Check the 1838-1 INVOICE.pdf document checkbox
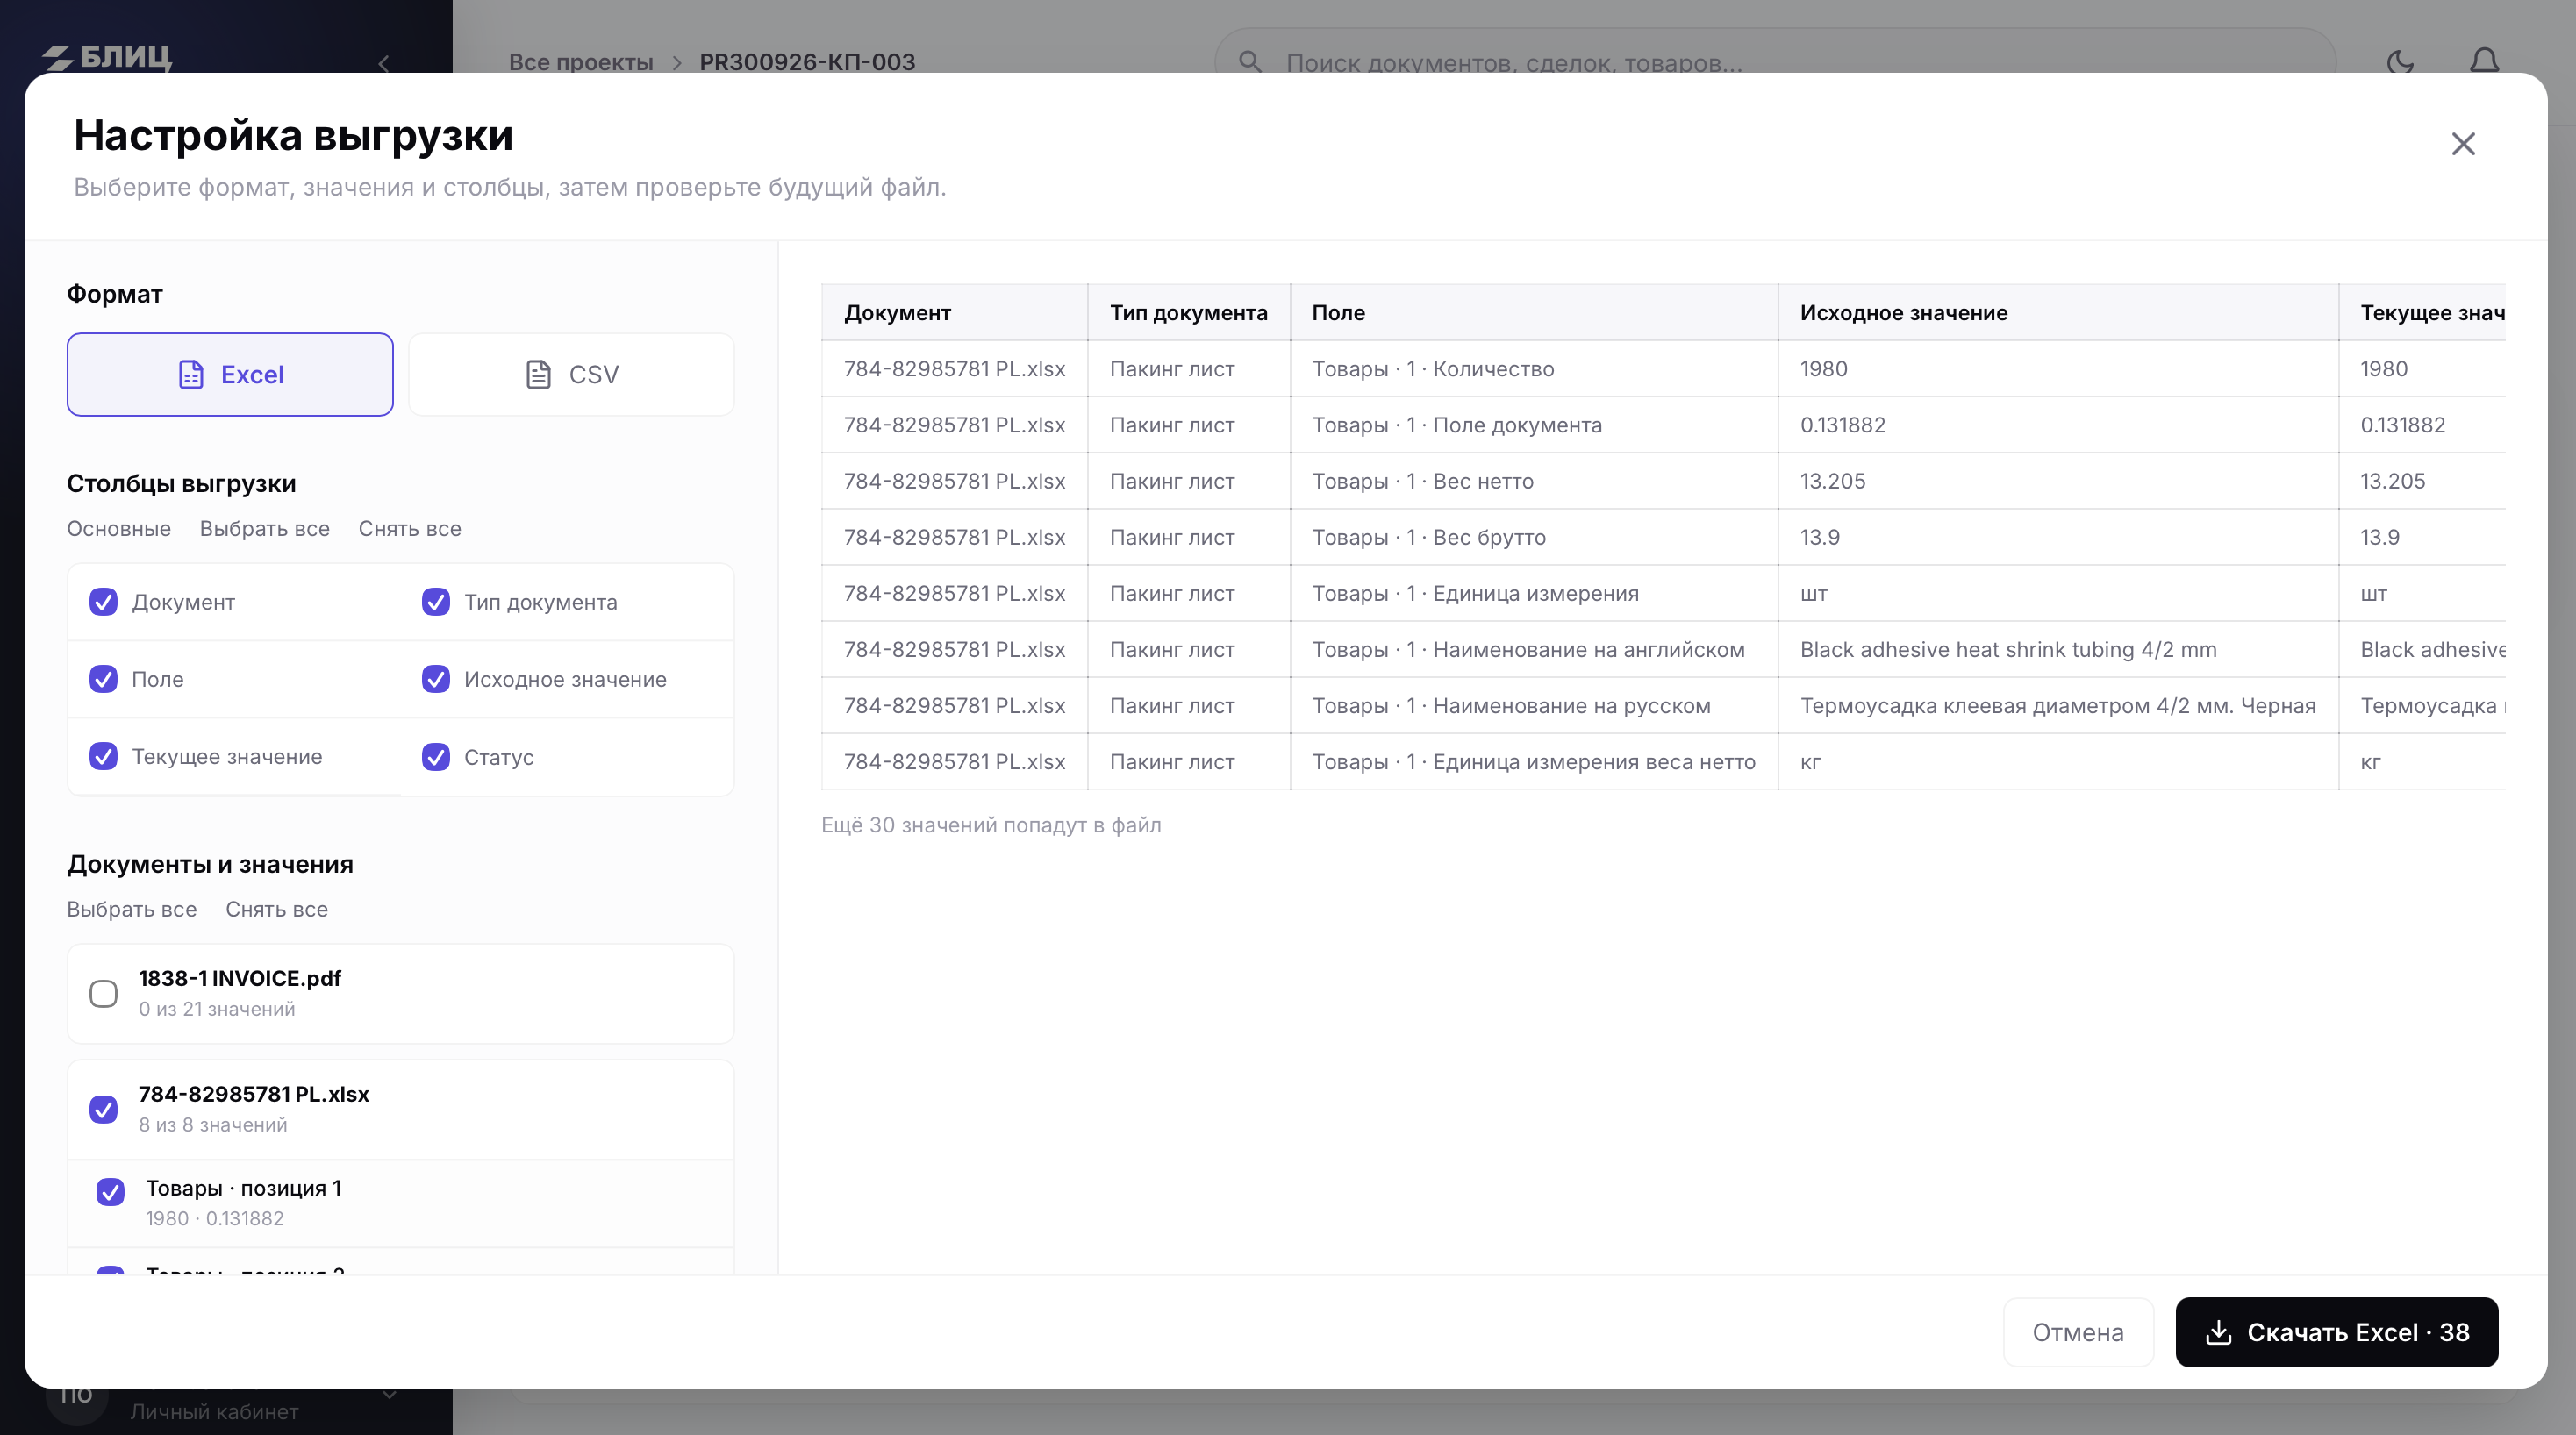The image size is (2576, 1435). (x=103, y=994)
